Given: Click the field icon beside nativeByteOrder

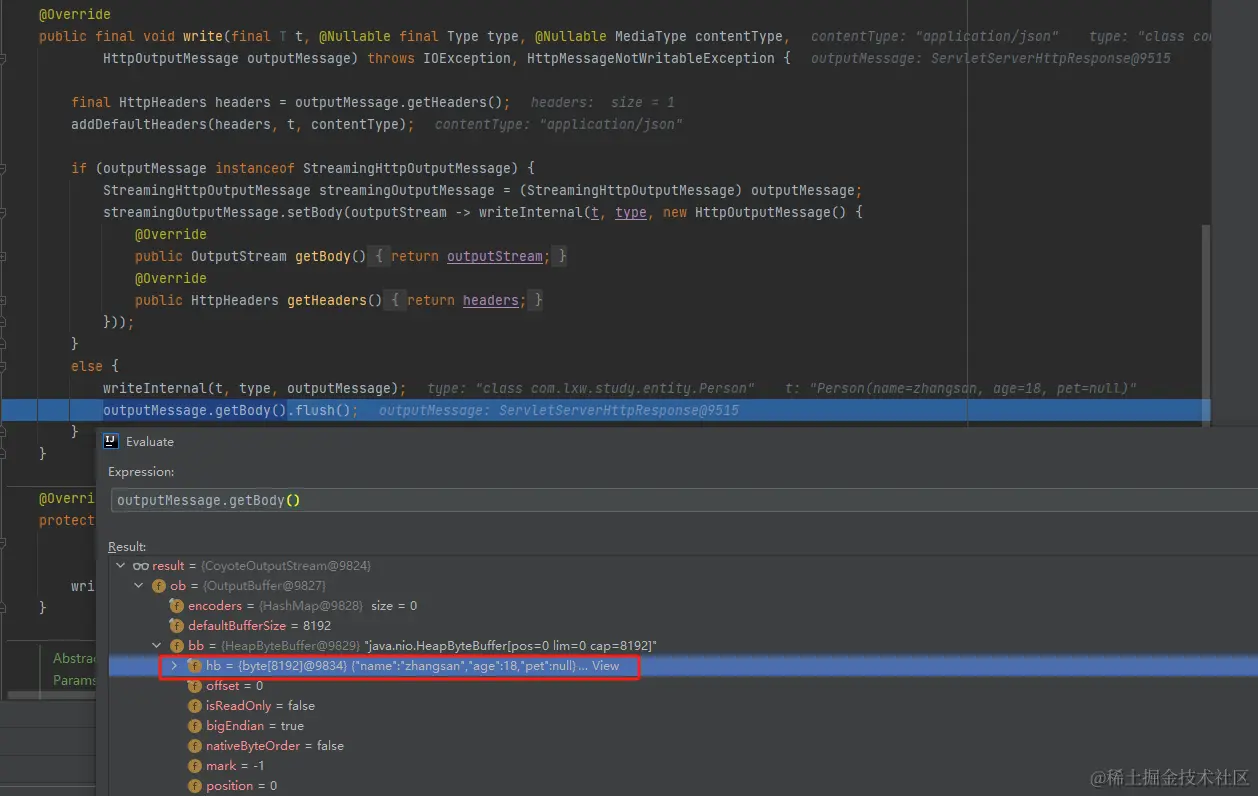Looking at the screenshot, I should tap(195, 746).
